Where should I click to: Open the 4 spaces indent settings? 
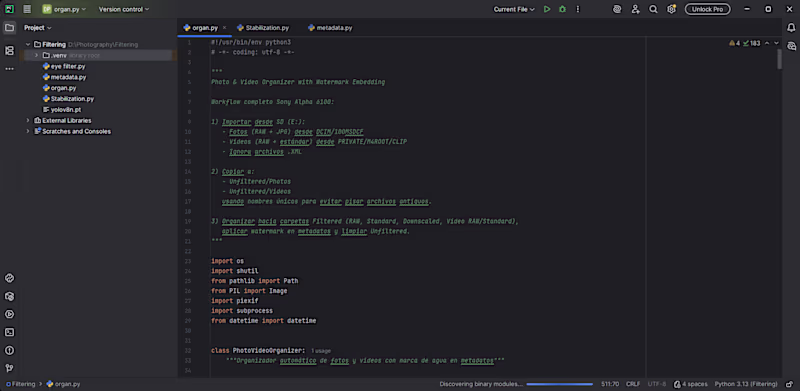(690, 384)
